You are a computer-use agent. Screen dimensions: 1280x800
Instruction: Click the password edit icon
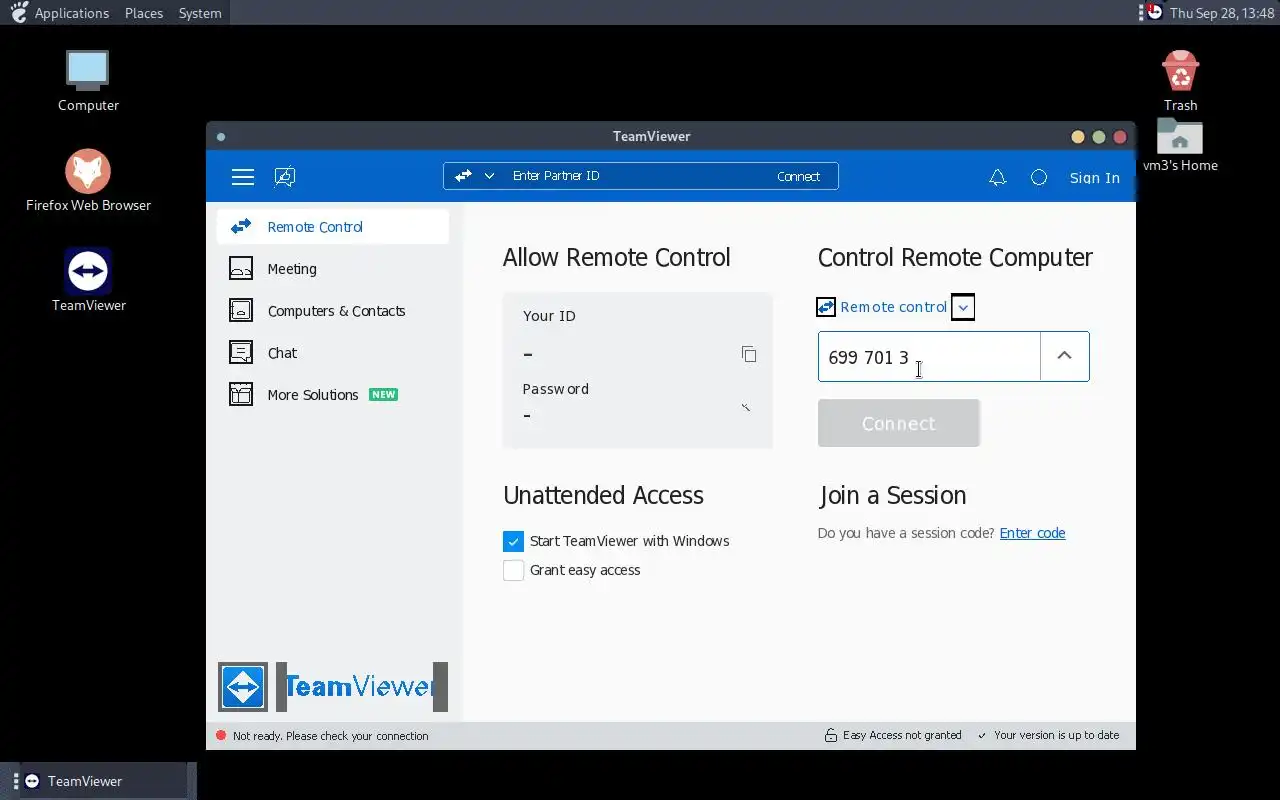pyautogui.click(x=746, y=407)
